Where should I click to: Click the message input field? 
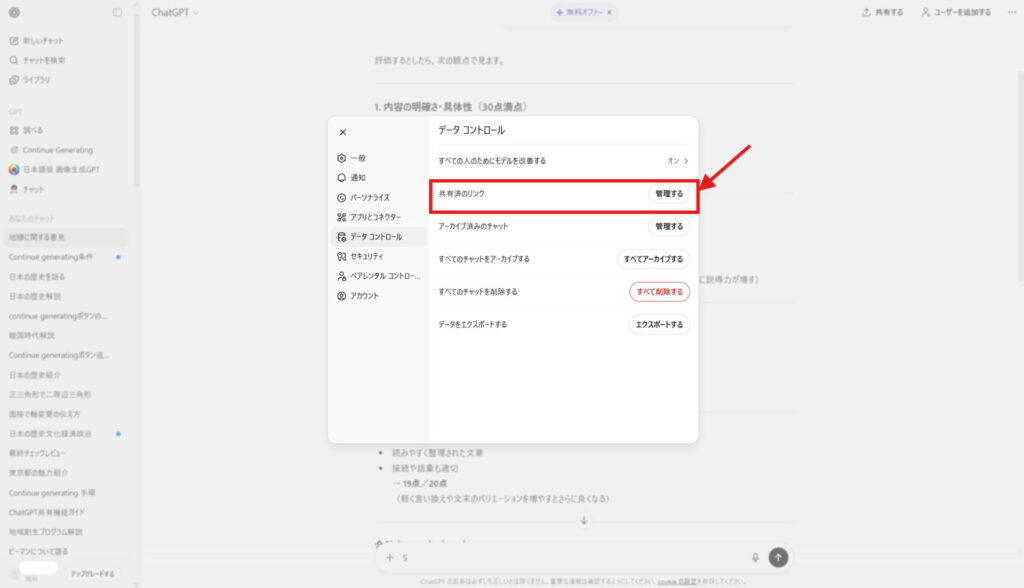click(570, 558)
